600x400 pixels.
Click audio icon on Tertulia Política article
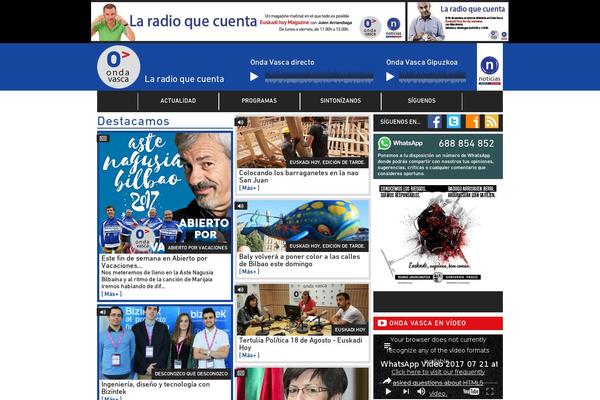[x=241, y=289]
